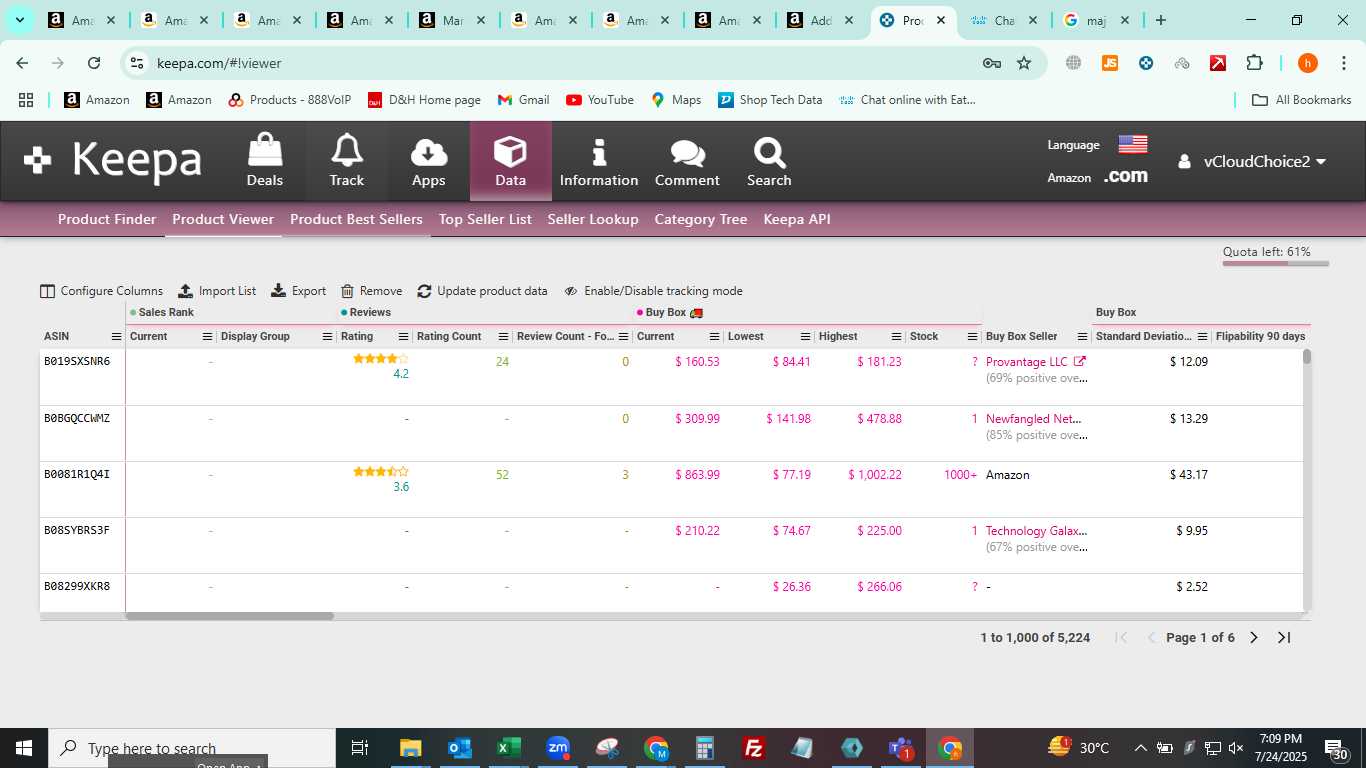Click the Amazon .com domain selector

(x=1125, y=176)
